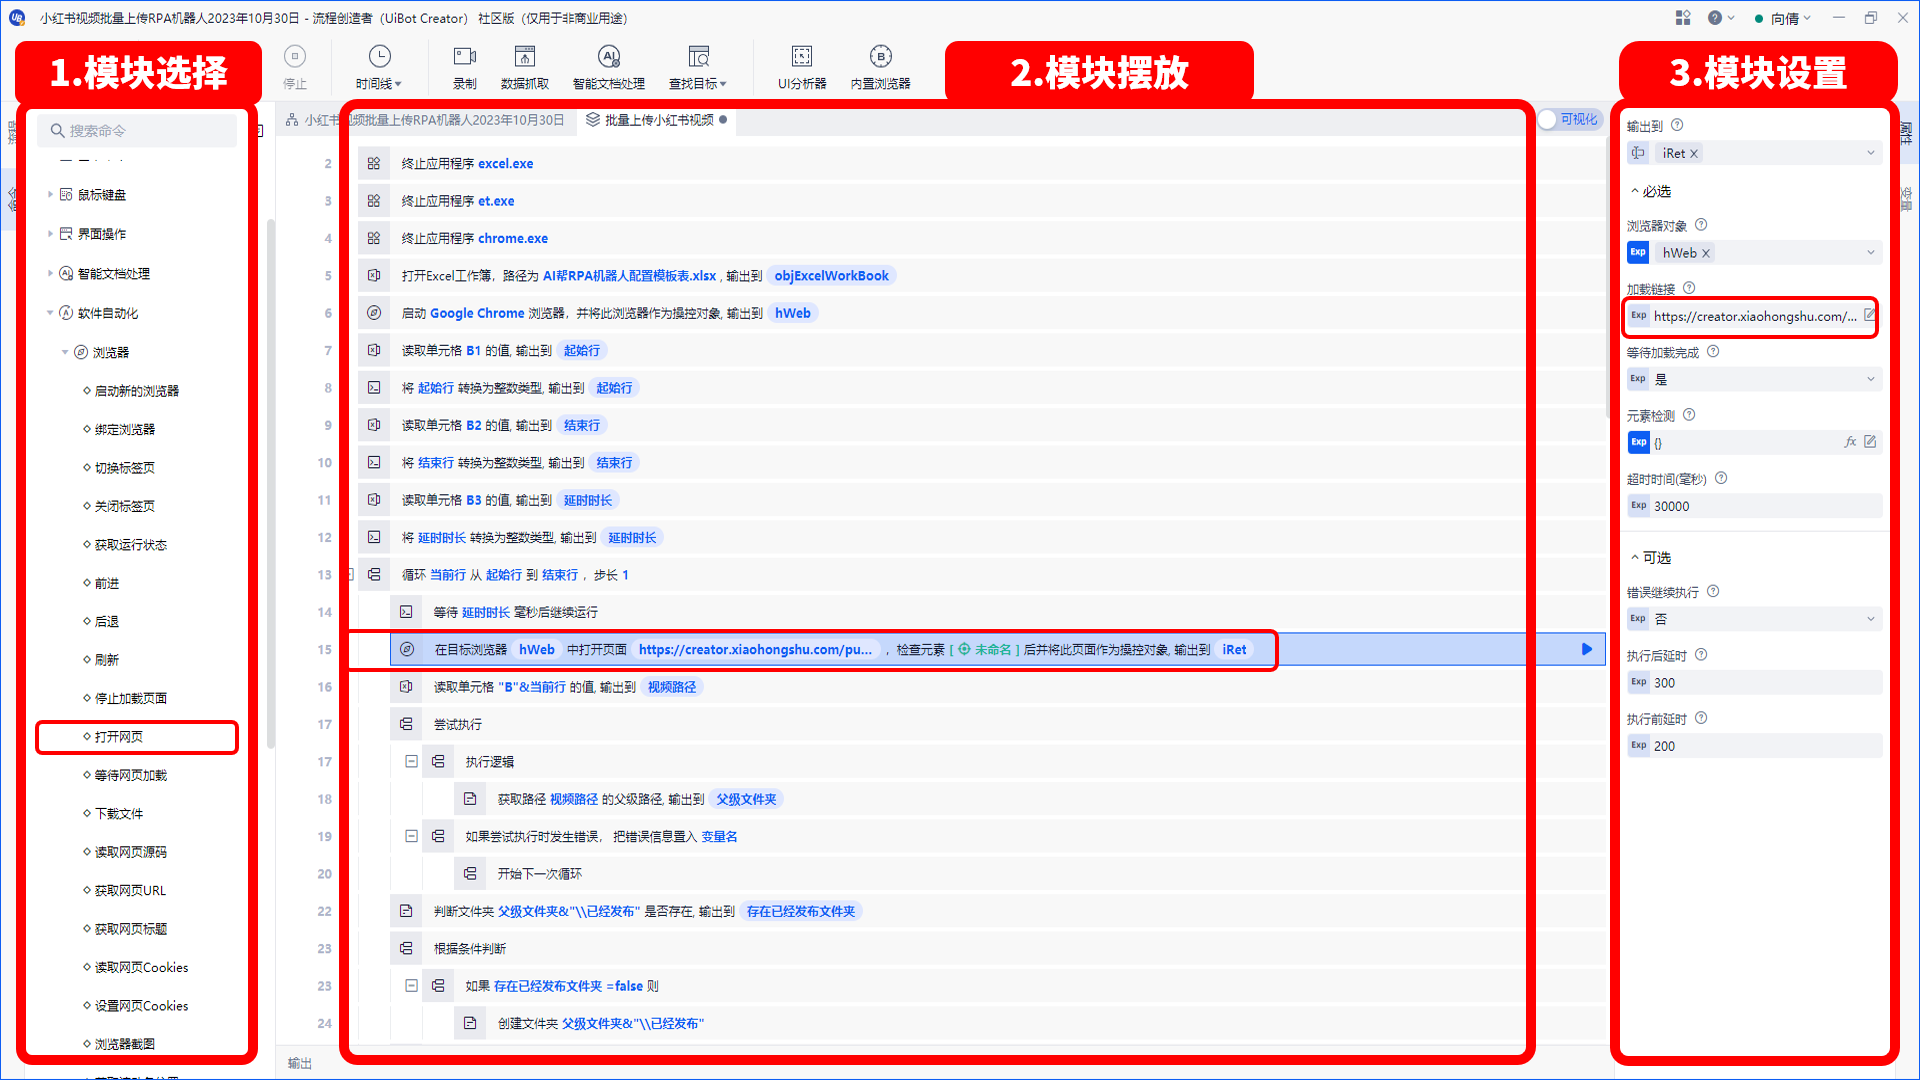Collapse the 执行逻辑 block
Viewport: 1920px width, 1080px height.
tap(411, 761)
